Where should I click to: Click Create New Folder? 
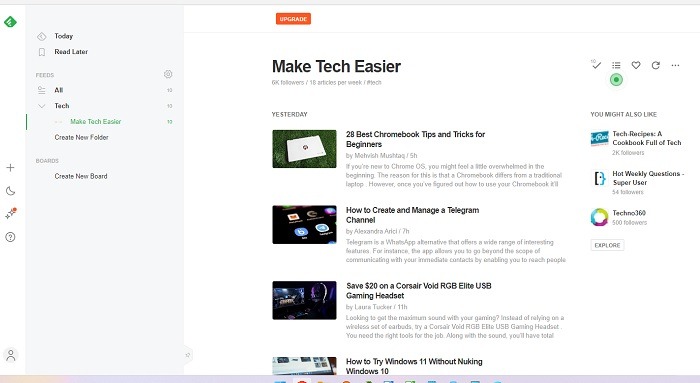(81, 137)
